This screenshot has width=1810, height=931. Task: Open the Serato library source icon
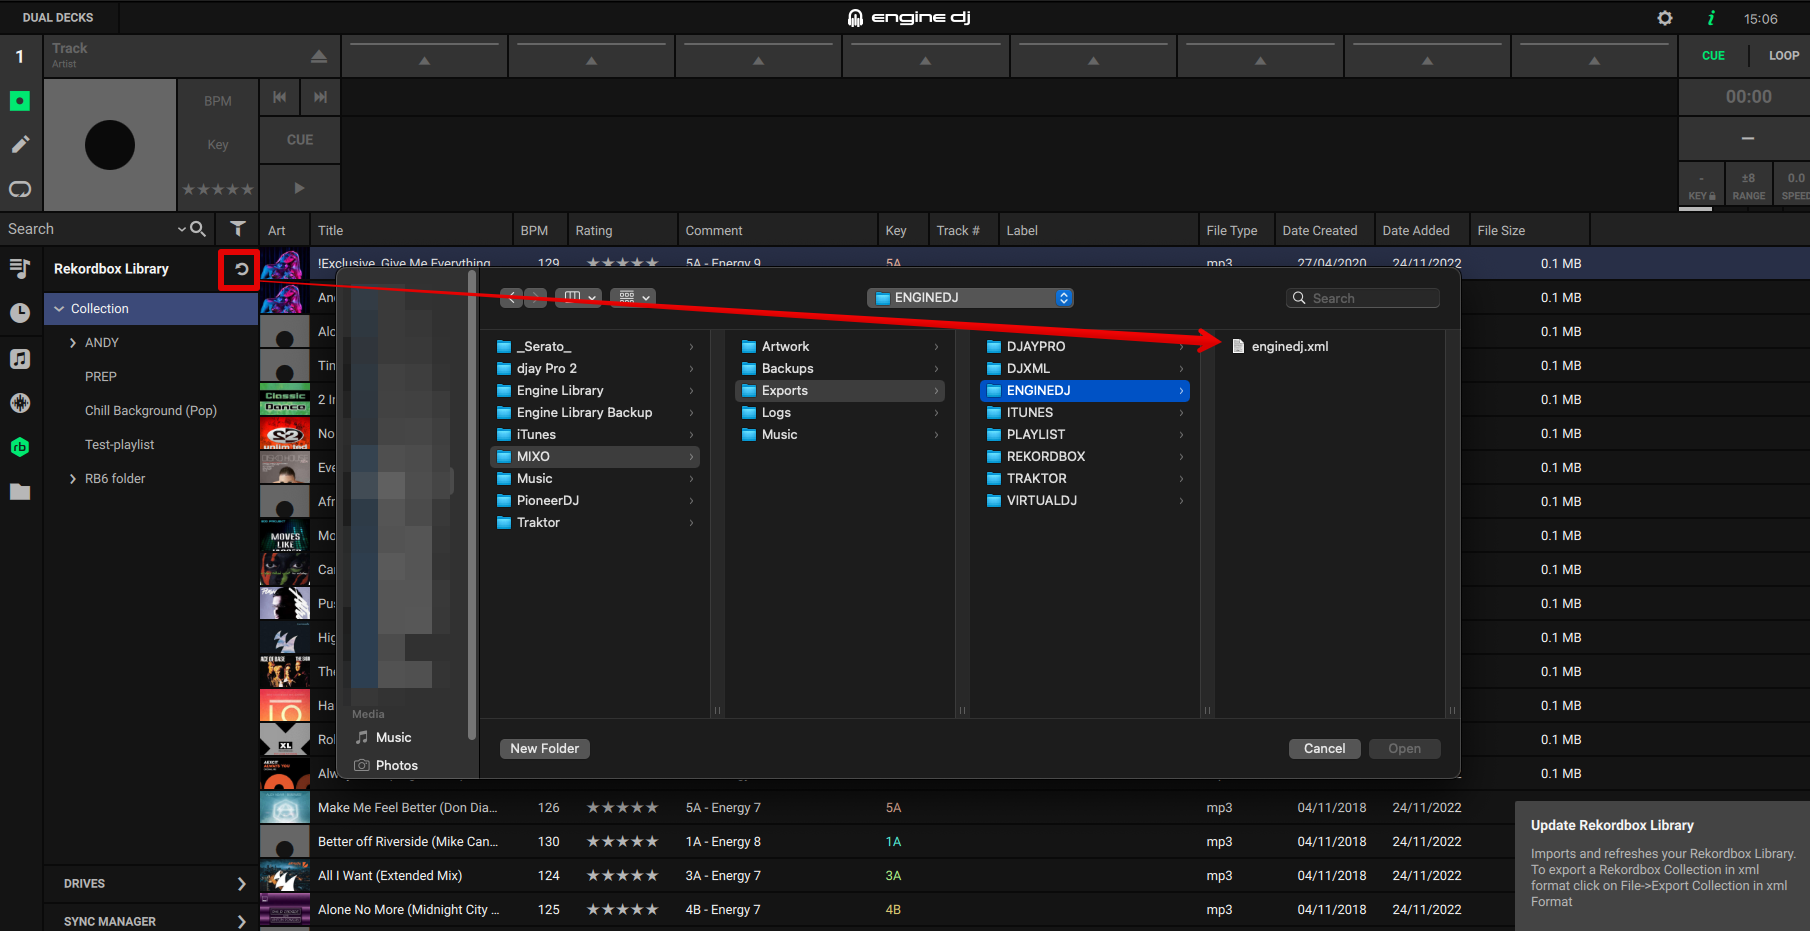tap(20, 403)
